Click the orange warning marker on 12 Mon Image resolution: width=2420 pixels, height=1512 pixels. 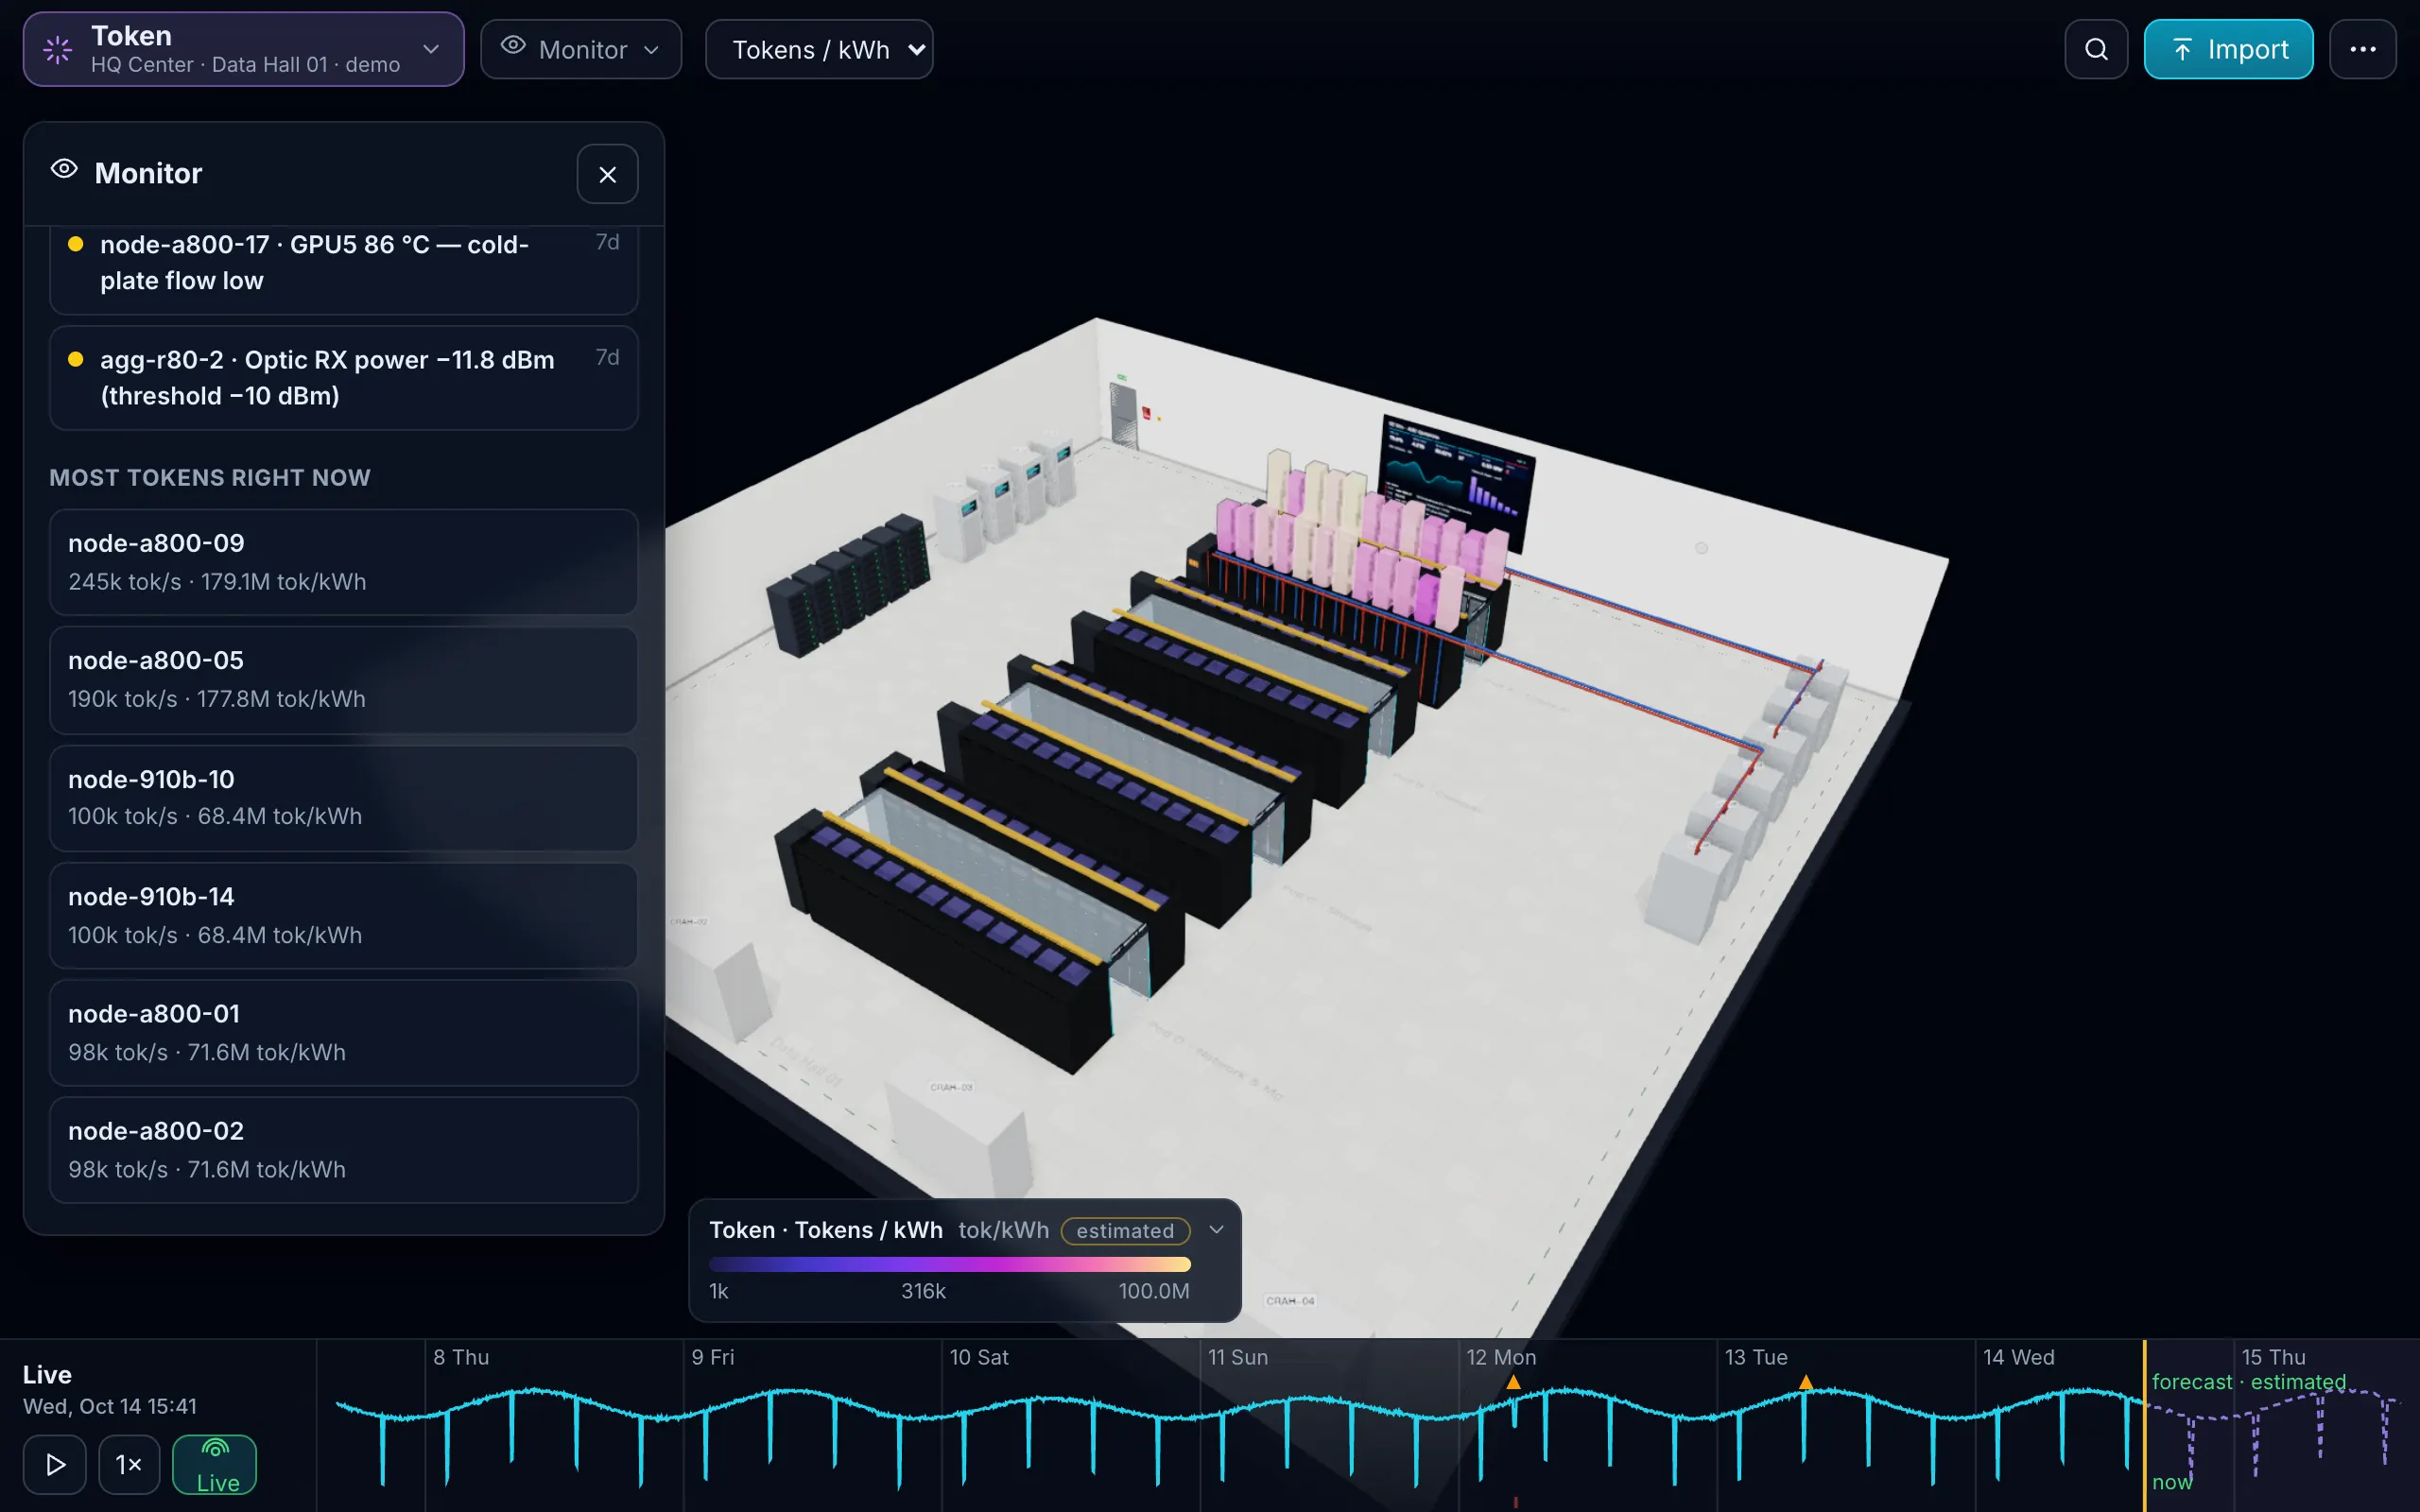(1513, 1382)
